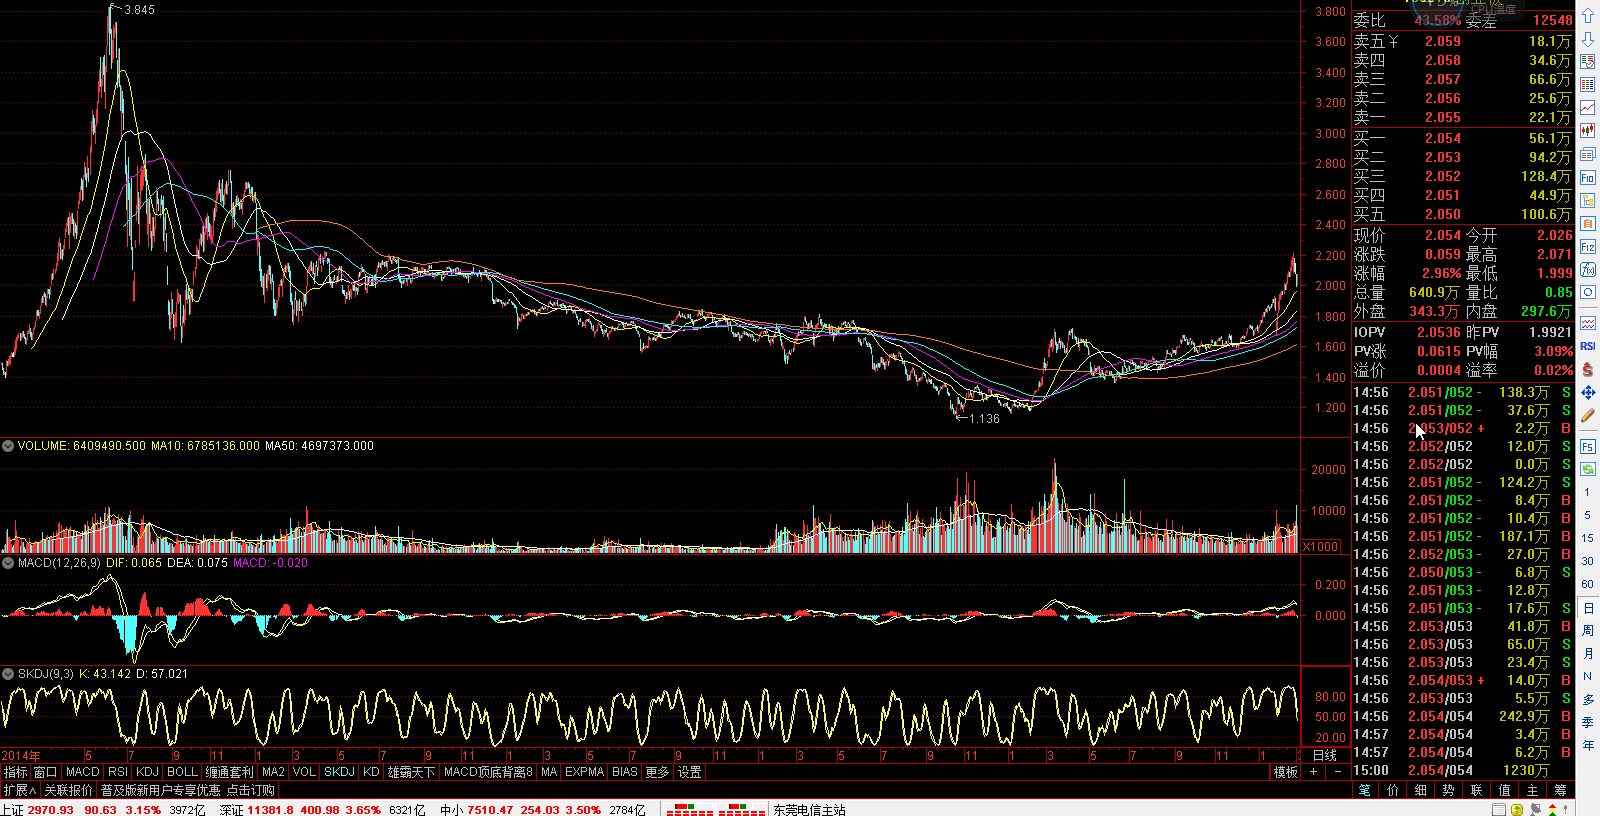Open the 模板 template menu

1286,772
